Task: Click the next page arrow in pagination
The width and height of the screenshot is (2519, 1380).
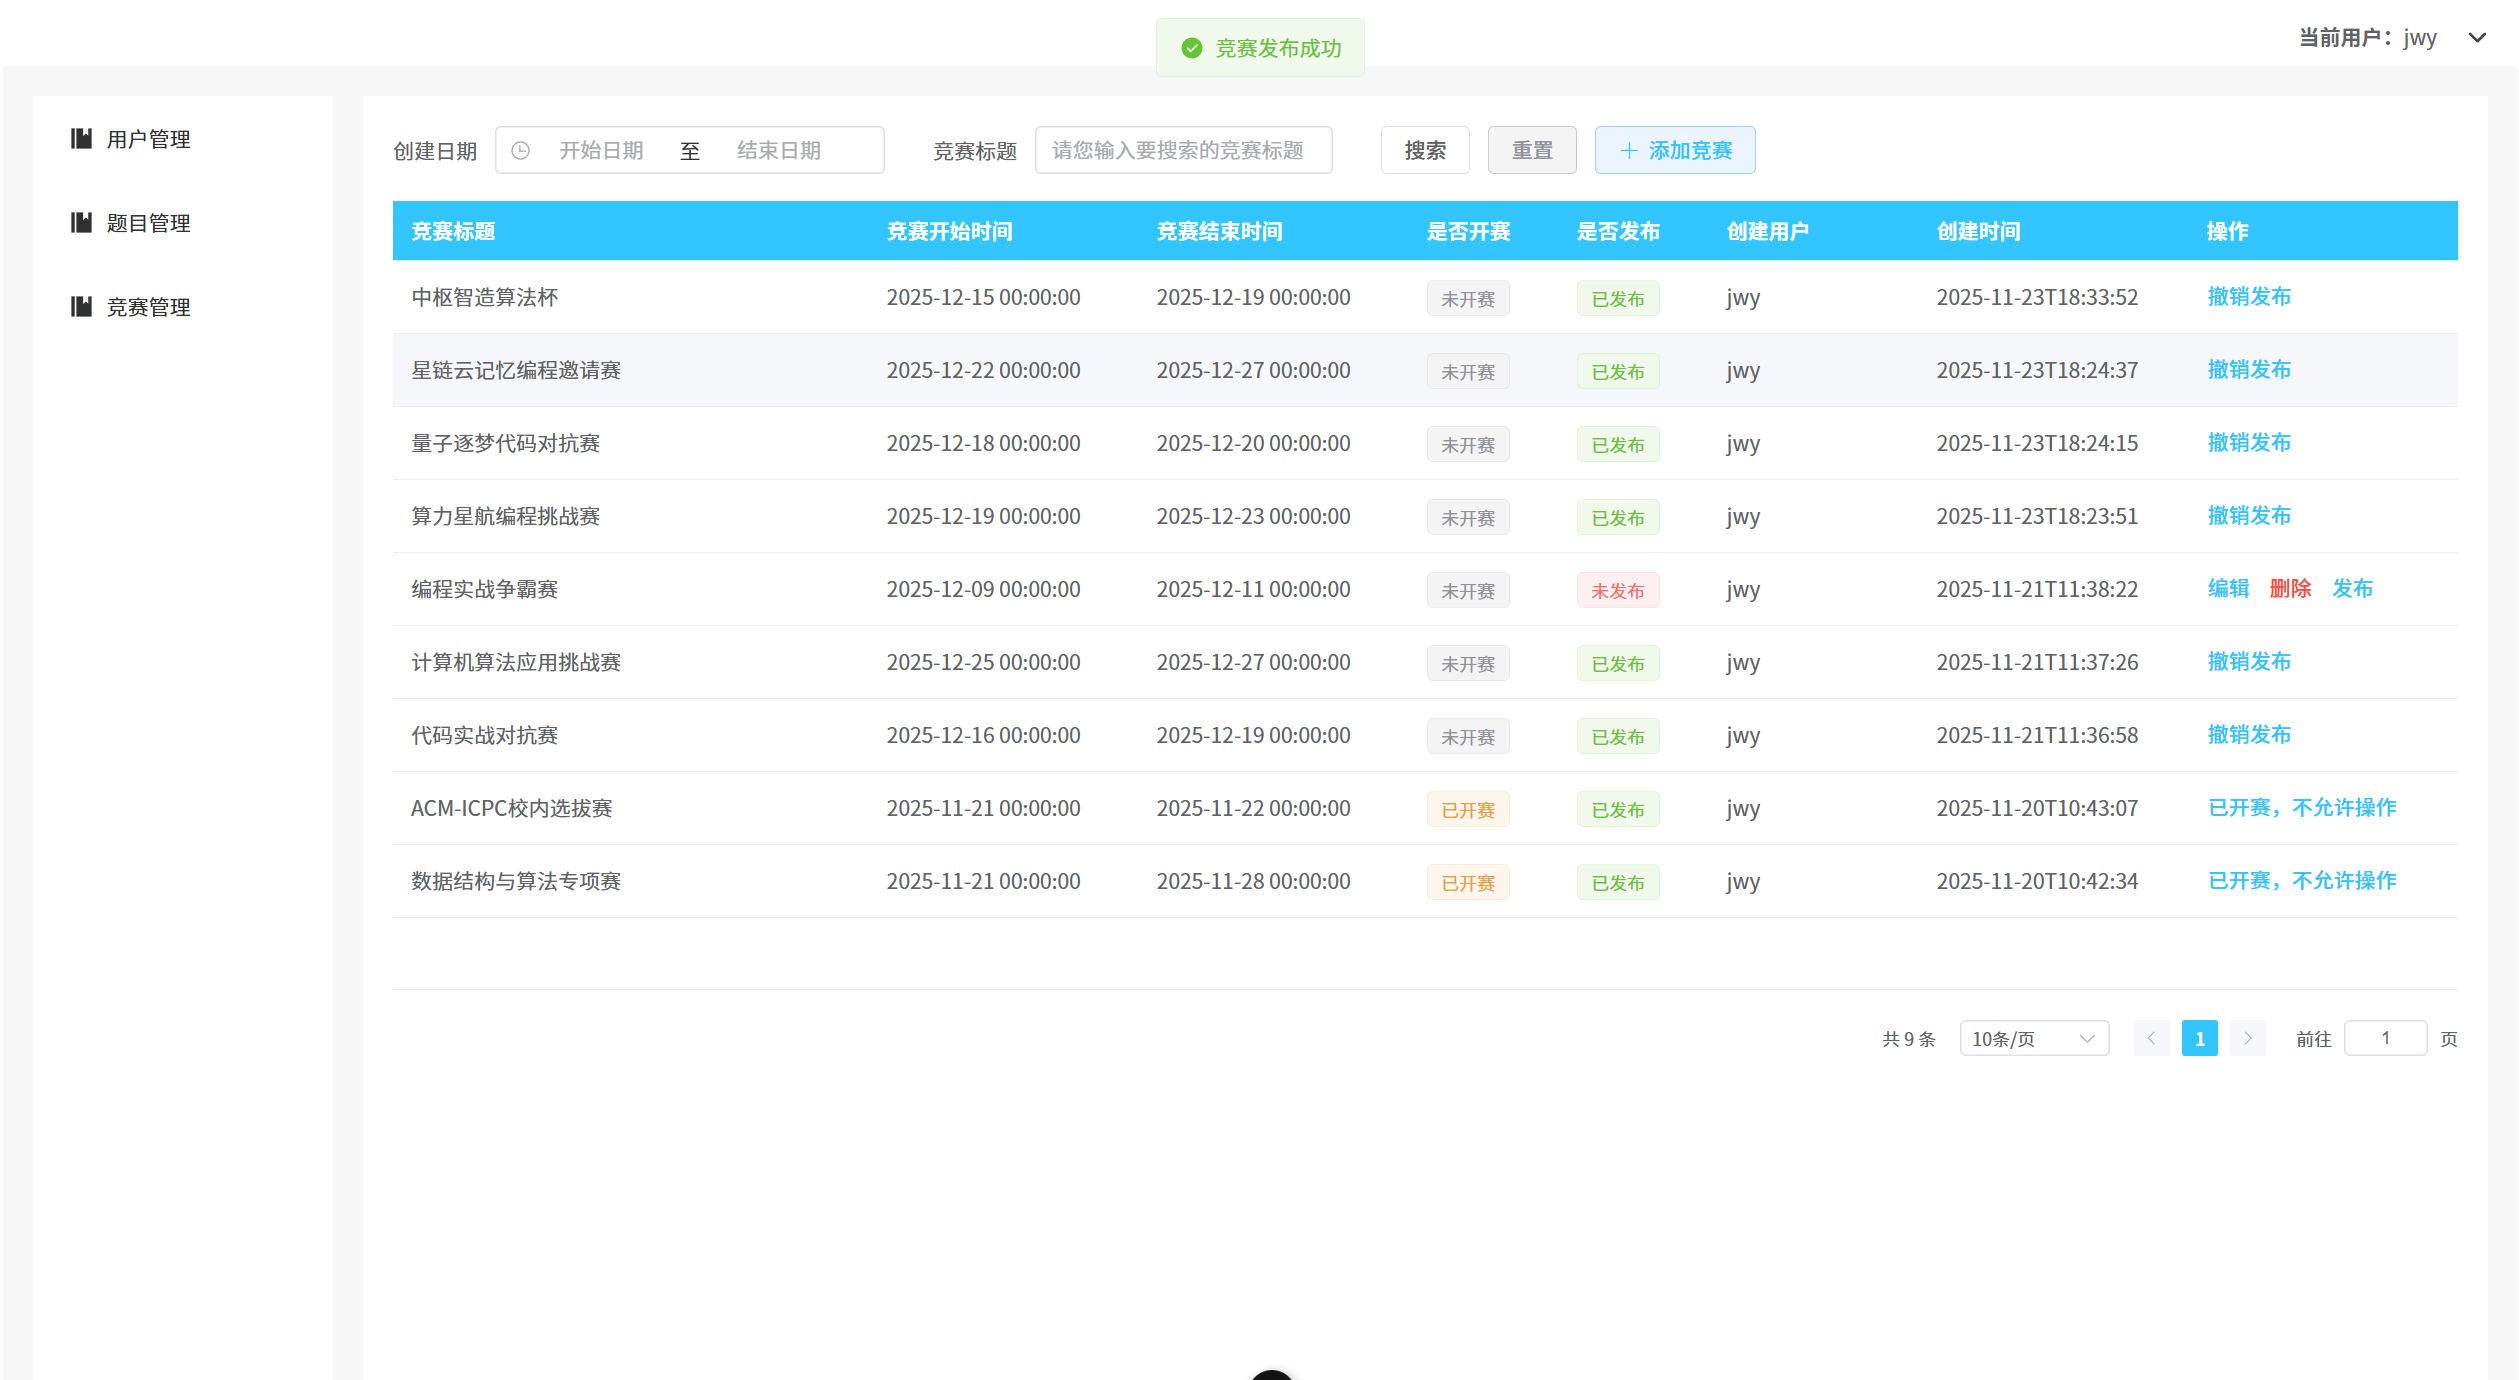Action: (x=2247, y=1038)
